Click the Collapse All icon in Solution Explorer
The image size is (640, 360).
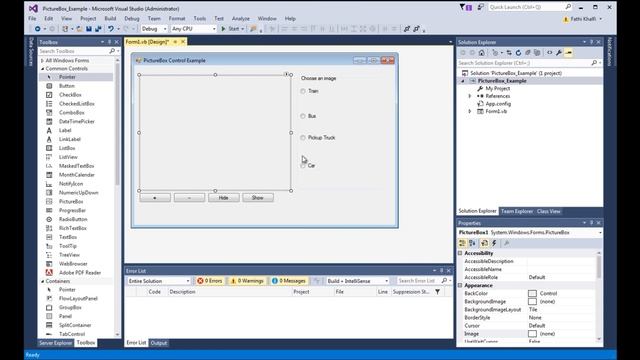point(527,53)
